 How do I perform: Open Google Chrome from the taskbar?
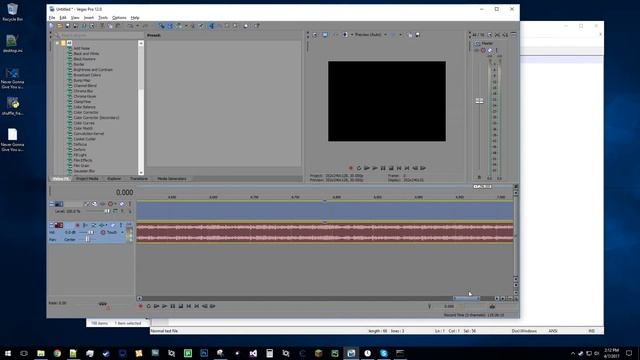(x=57, y=353)
